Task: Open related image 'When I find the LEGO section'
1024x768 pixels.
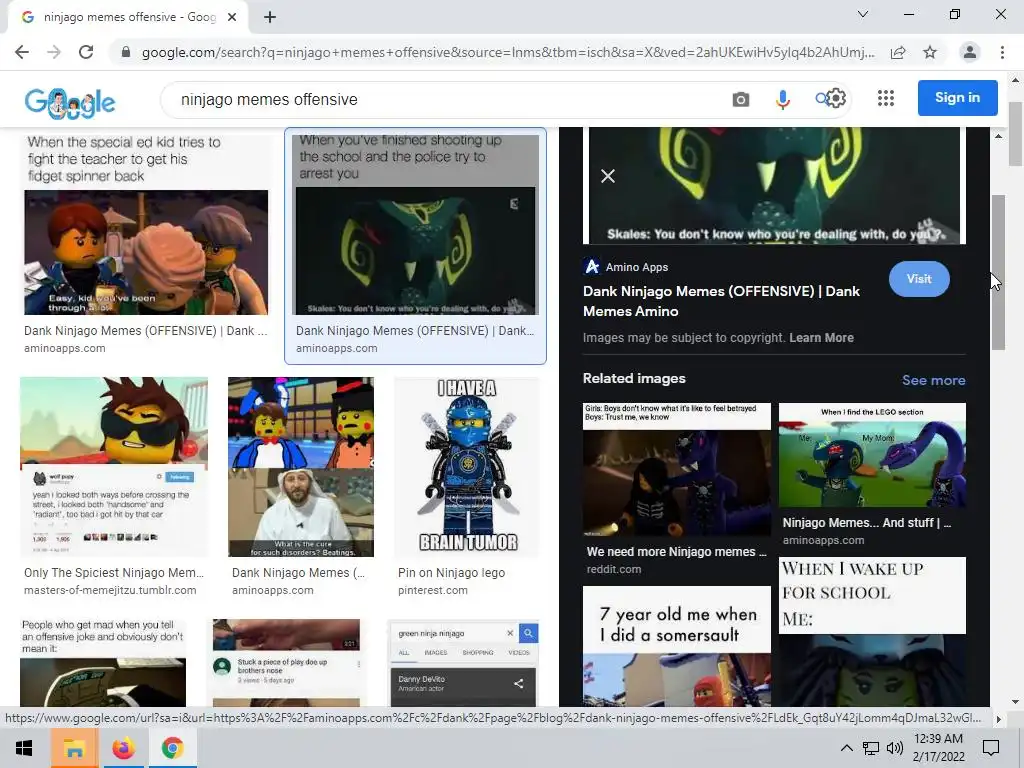Action: pyautogui.click(x=872, y=455)
